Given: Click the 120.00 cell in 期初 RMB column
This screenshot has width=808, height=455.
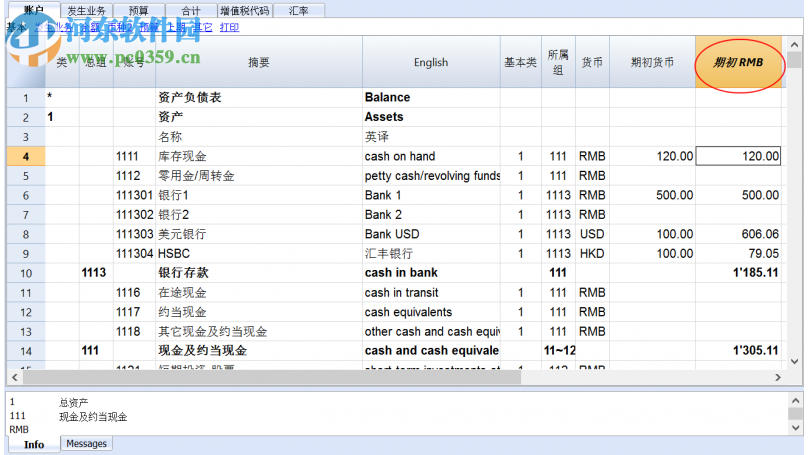Looking at the screenshot, I should [x=738, y=156].
